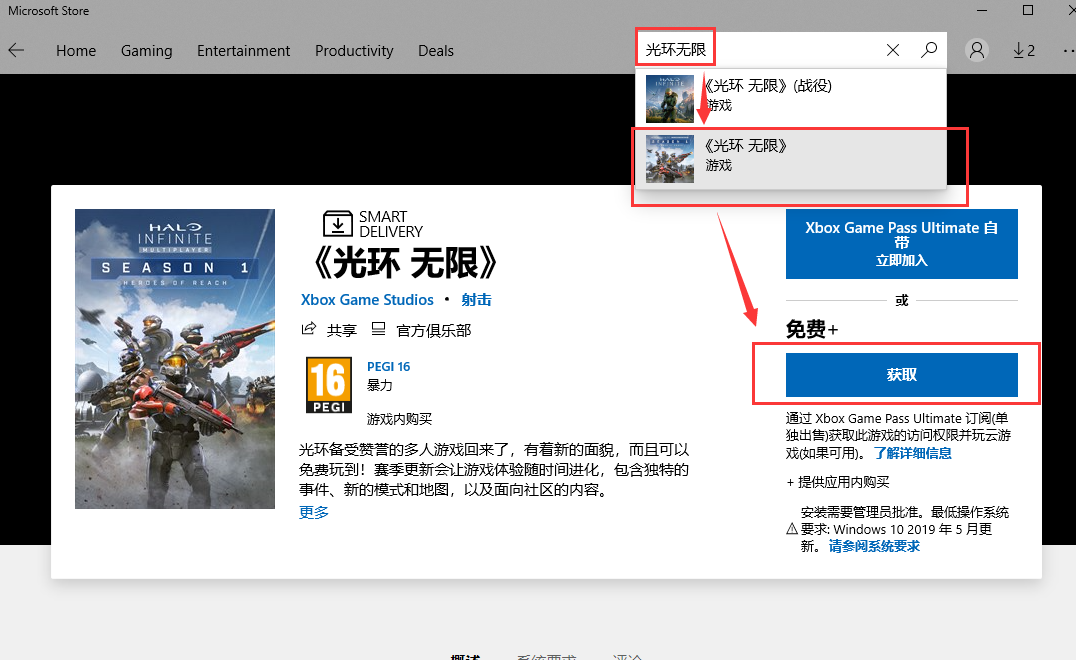Click the campaign suggestion thumbnail image
This screenshot has height=660, width=1076.
(x=670, y=99)
